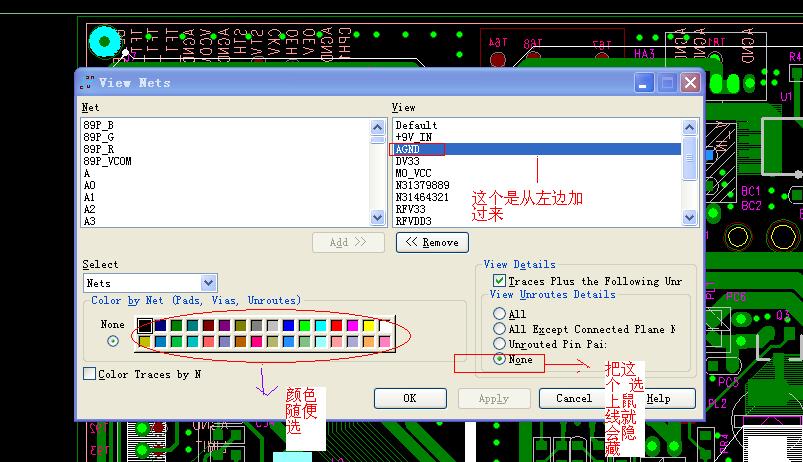The width and height of the screenshot is (803, 462).
Task: Select Unrouted Pin Pairs radio option
Action: (x=499, y=344)
